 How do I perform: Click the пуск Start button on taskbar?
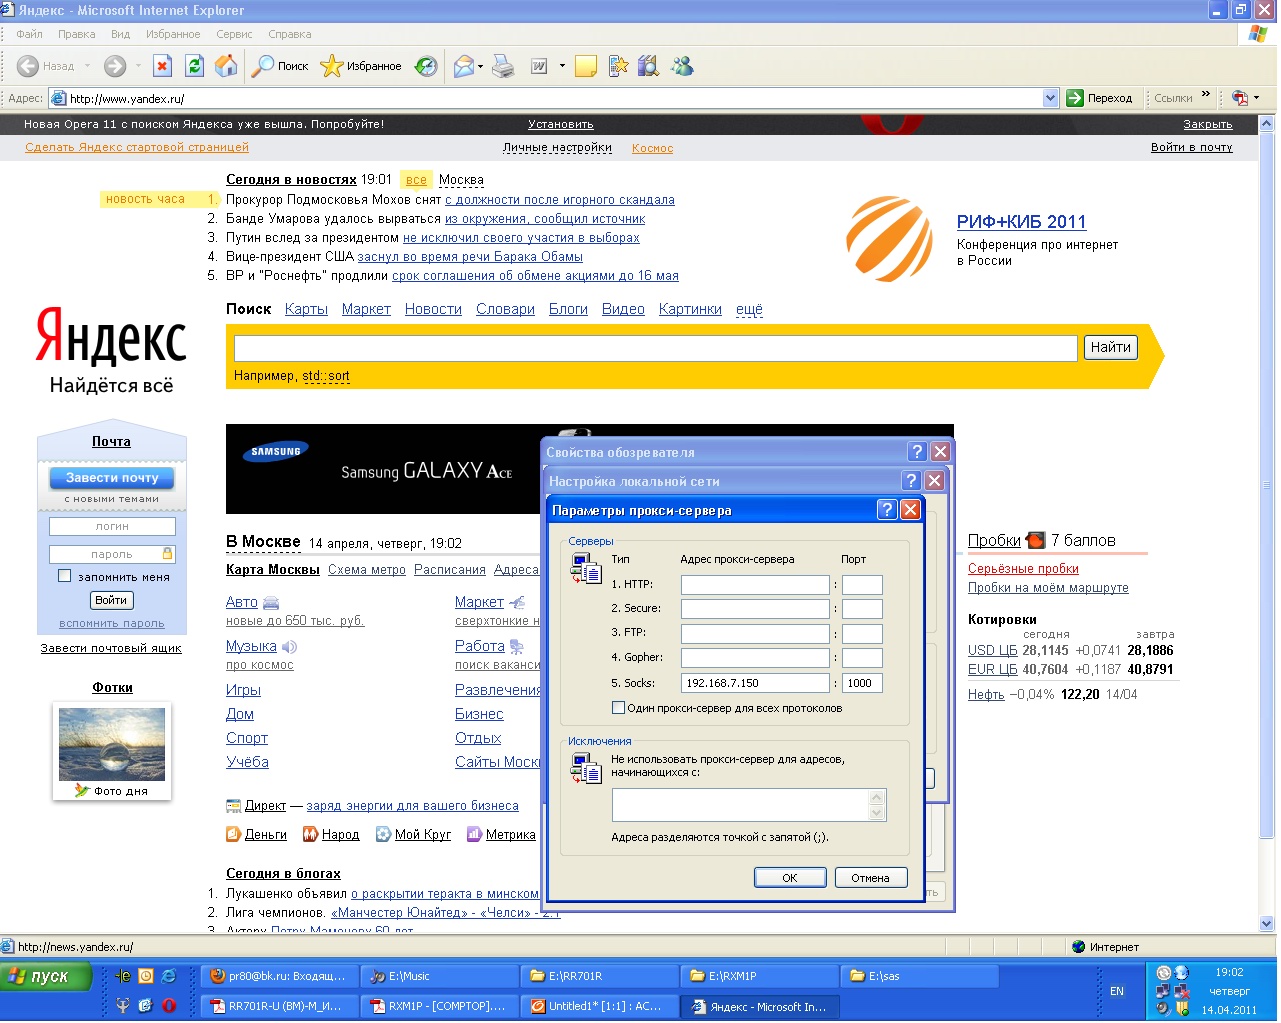click(x=46, y=977)
